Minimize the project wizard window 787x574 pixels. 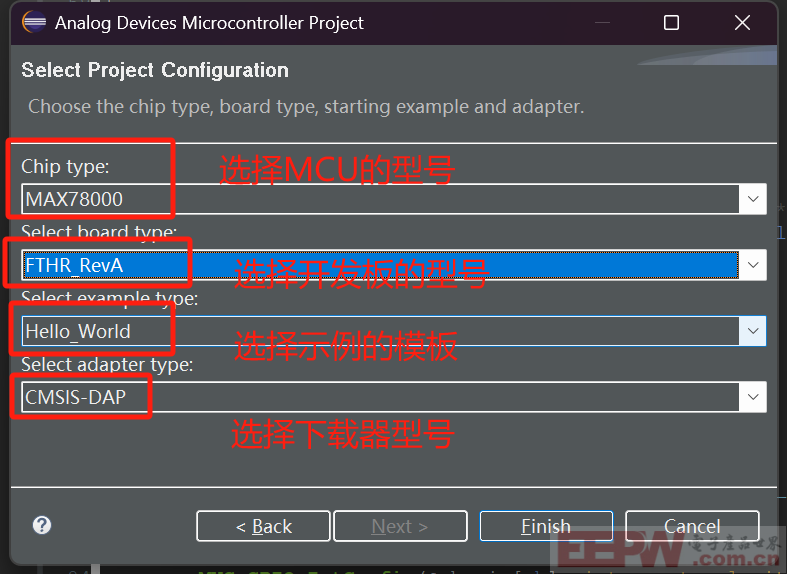602,23
